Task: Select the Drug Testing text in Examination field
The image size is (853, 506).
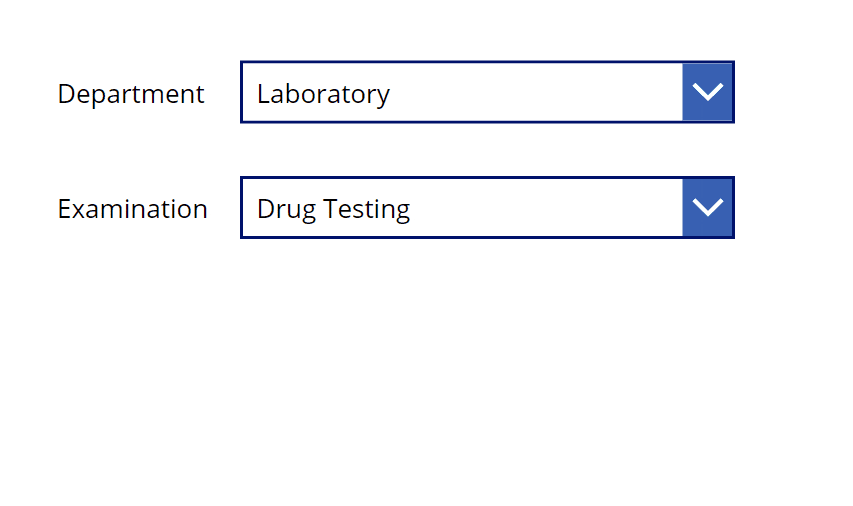Action: pyautogui.click(x=333, y=209)
